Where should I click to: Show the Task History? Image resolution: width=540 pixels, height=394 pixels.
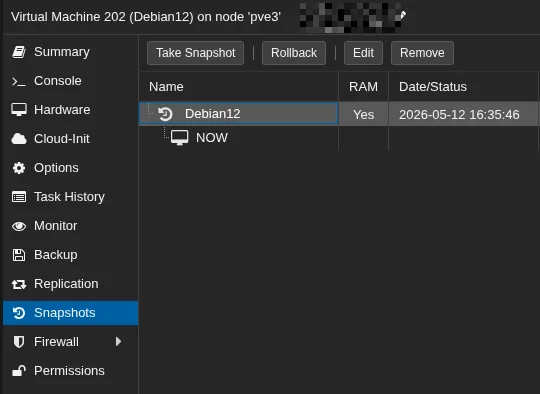(x=70, y=197)
